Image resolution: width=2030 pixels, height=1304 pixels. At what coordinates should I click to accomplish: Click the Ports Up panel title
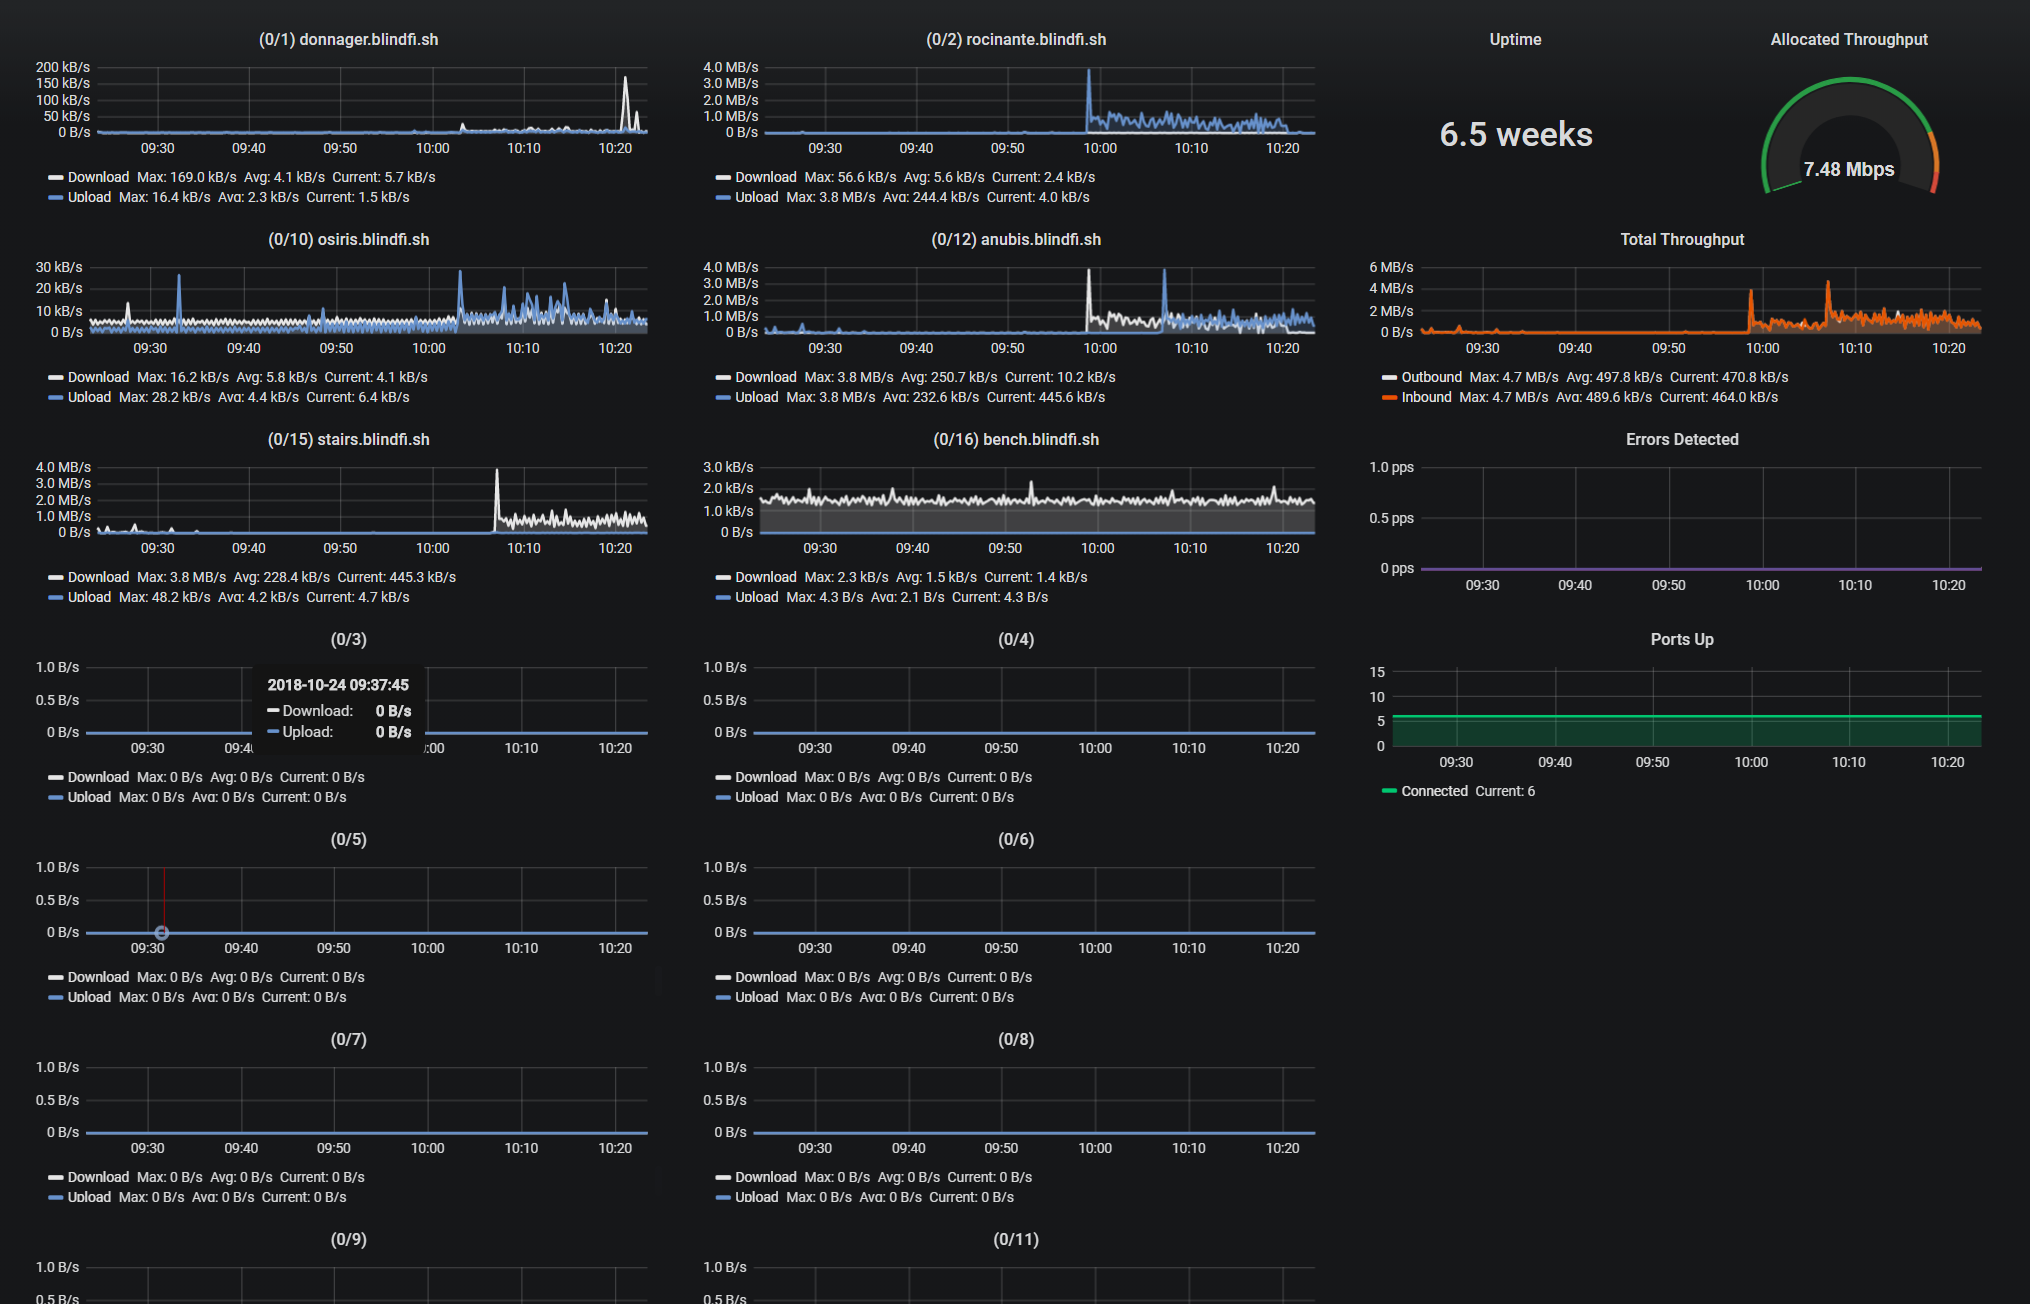click(1681, 640)
